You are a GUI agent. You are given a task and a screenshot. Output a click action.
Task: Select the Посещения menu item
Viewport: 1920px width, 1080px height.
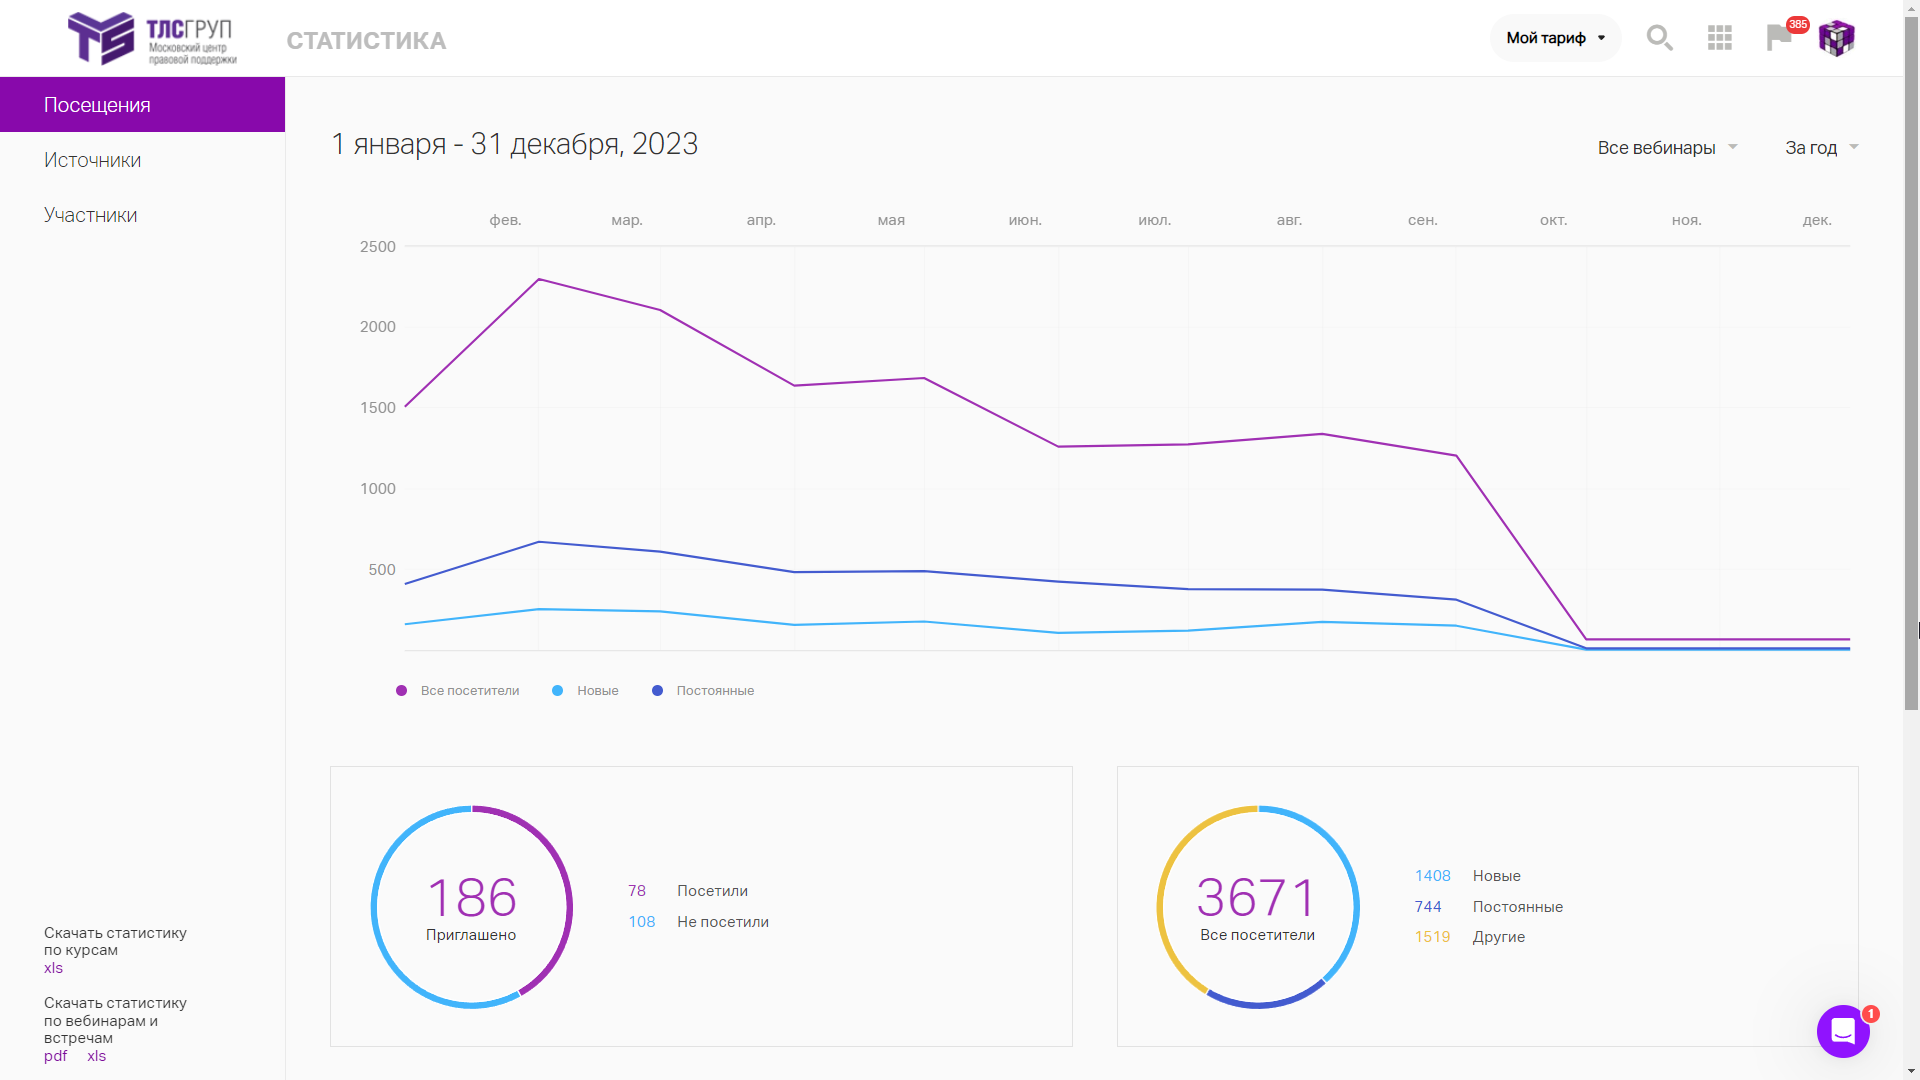142,105
